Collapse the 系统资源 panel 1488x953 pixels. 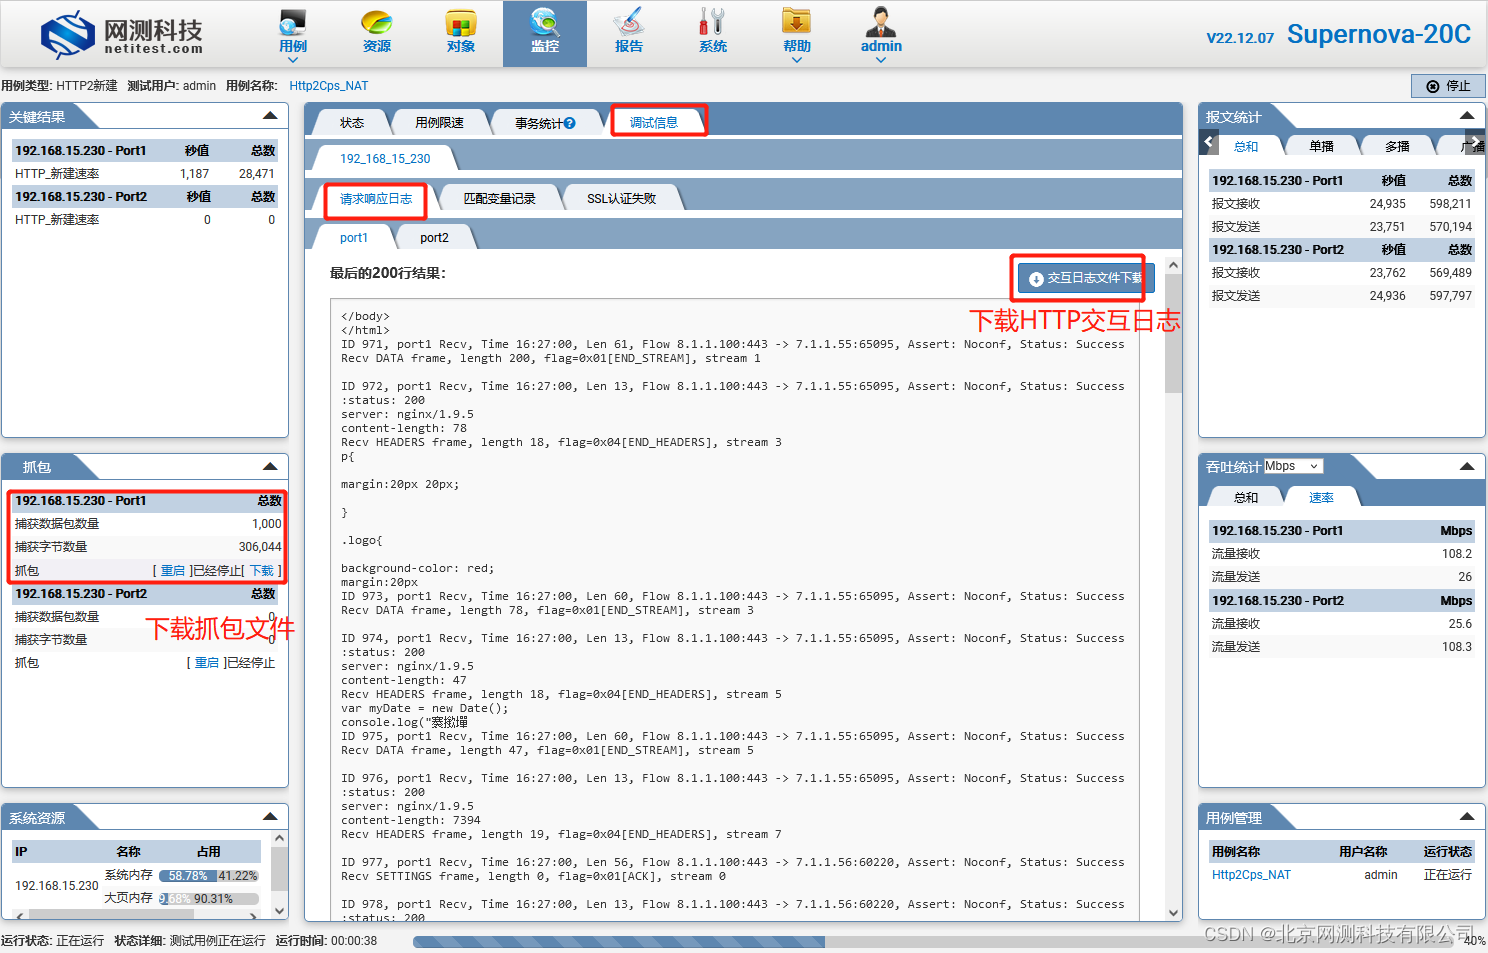point(270,817)
